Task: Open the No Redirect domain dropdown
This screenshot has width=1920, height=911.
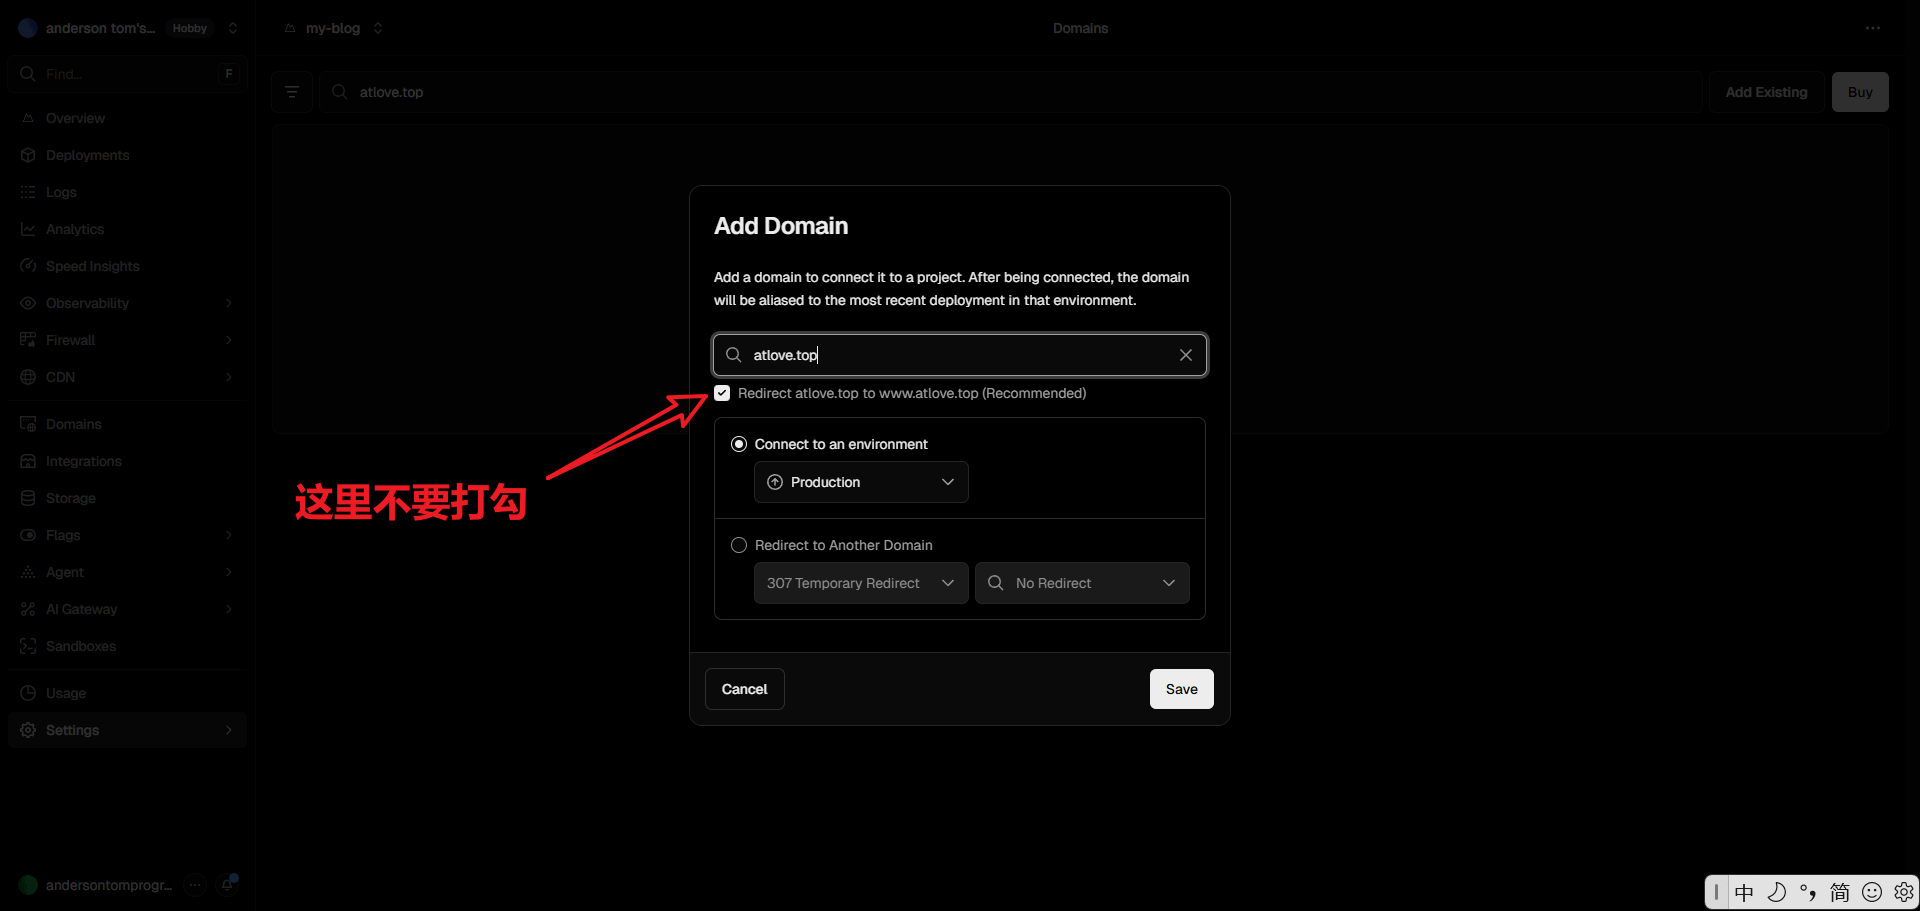Action: [1082, 583]
